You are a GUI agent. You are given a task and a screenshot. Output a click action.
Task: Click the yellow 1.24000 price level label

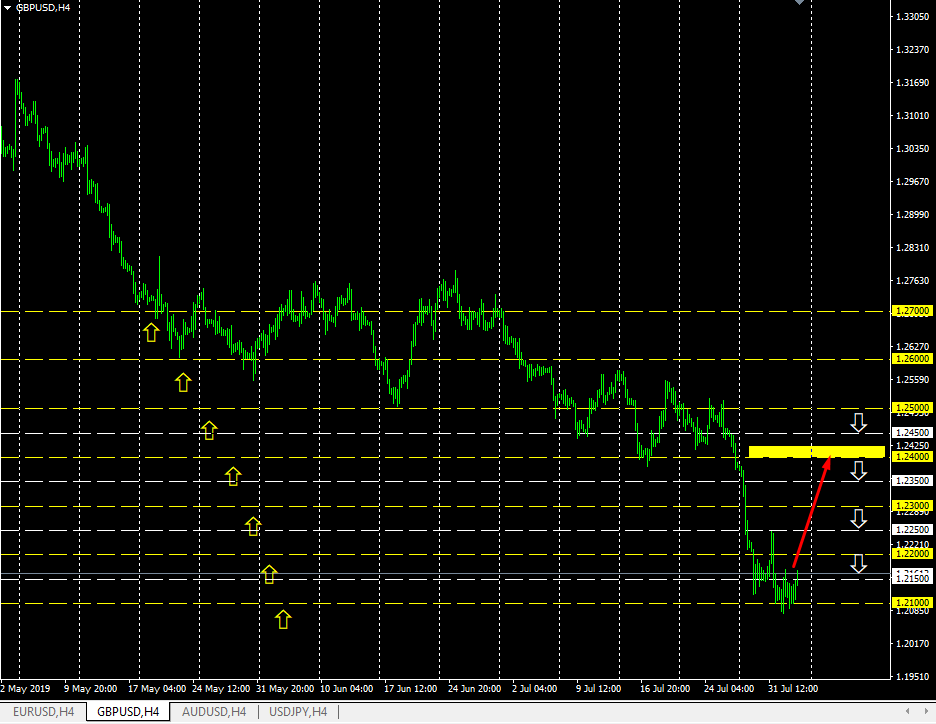[x=912, y=457]
